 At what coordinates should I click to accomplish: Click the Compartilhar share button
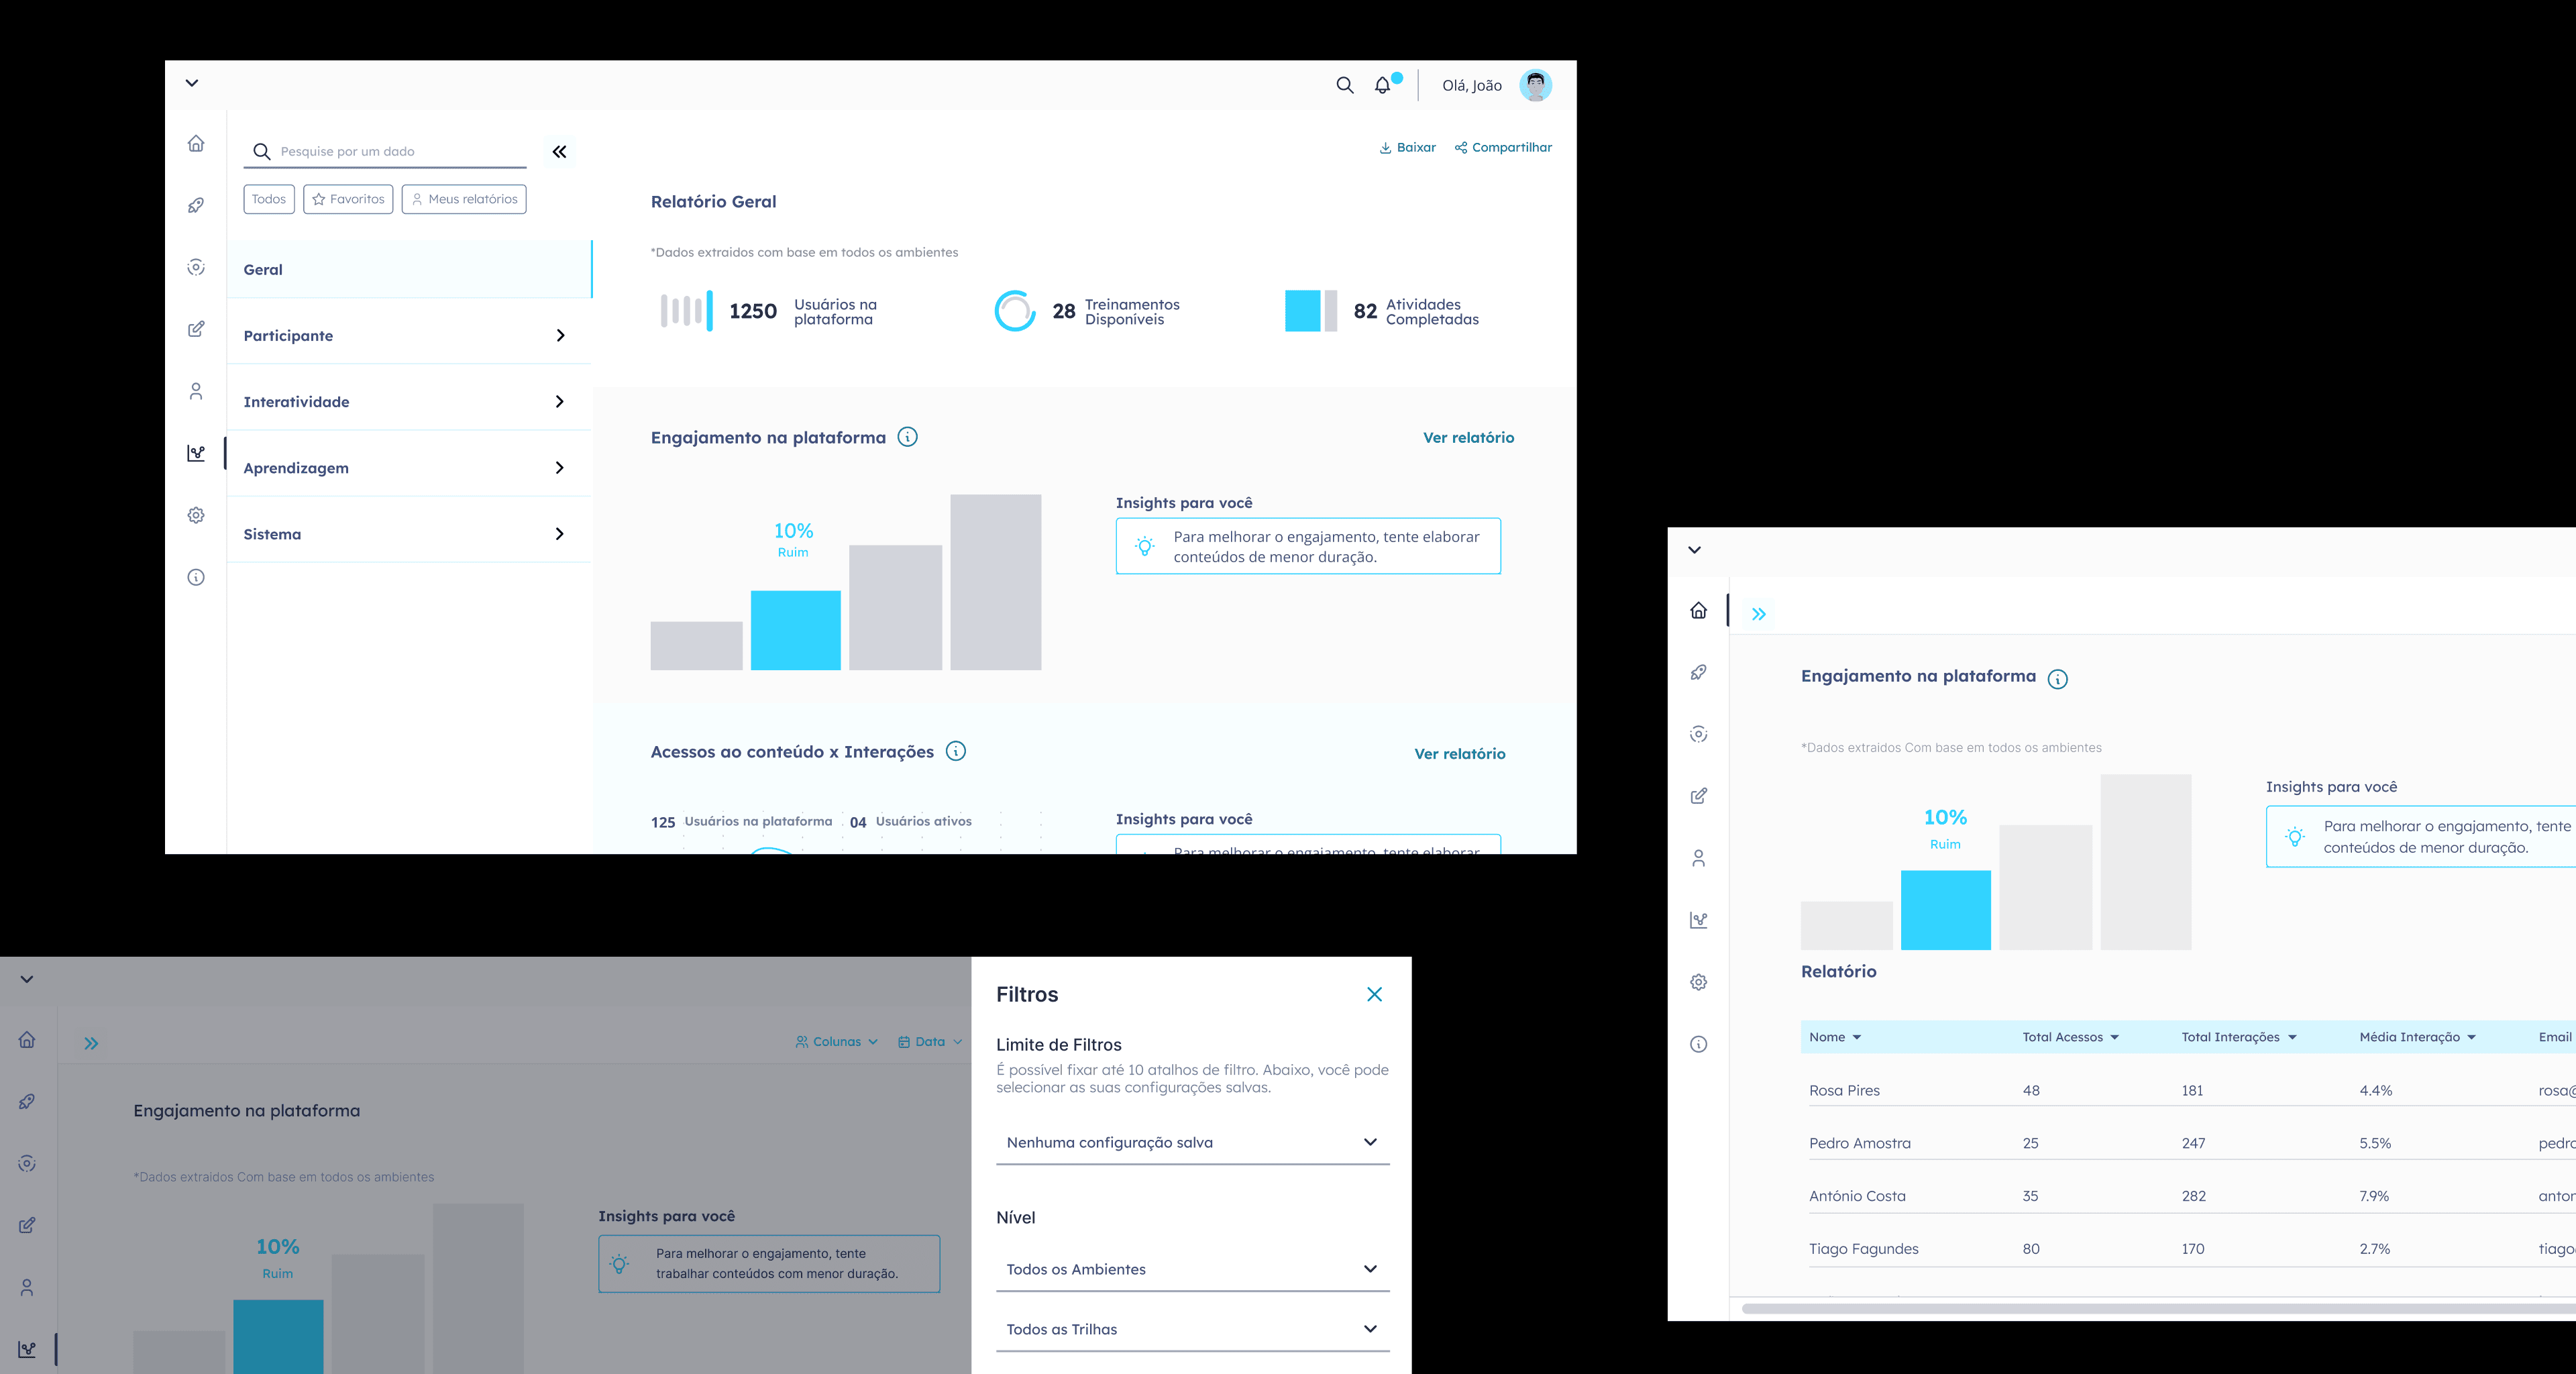tap(1503, 148)
